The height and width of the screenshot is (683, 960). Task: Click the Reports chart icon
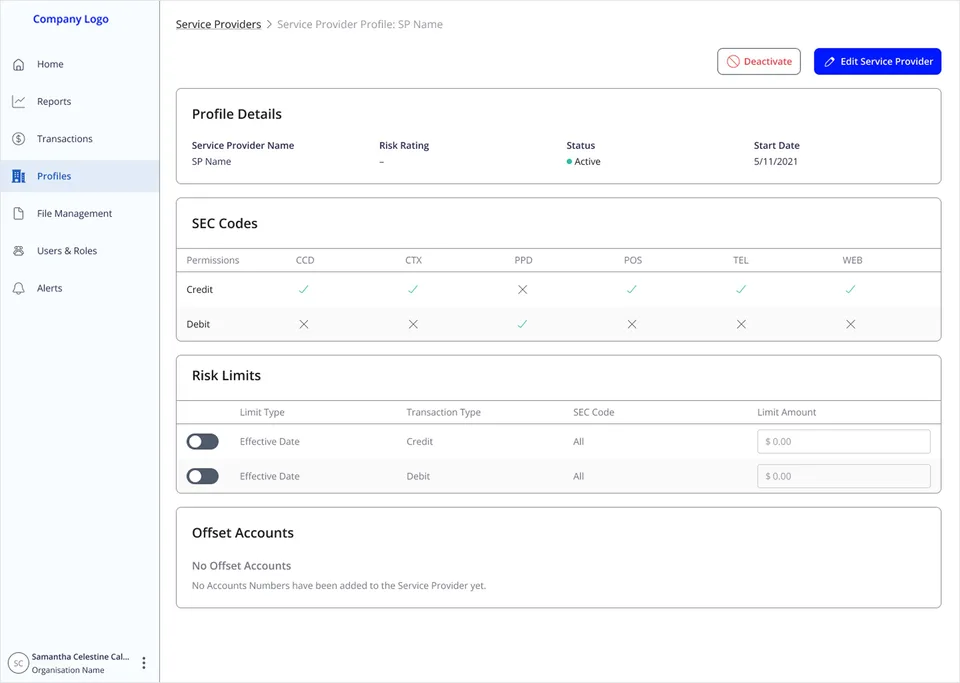pyautogui.click(x=18, y=102)
